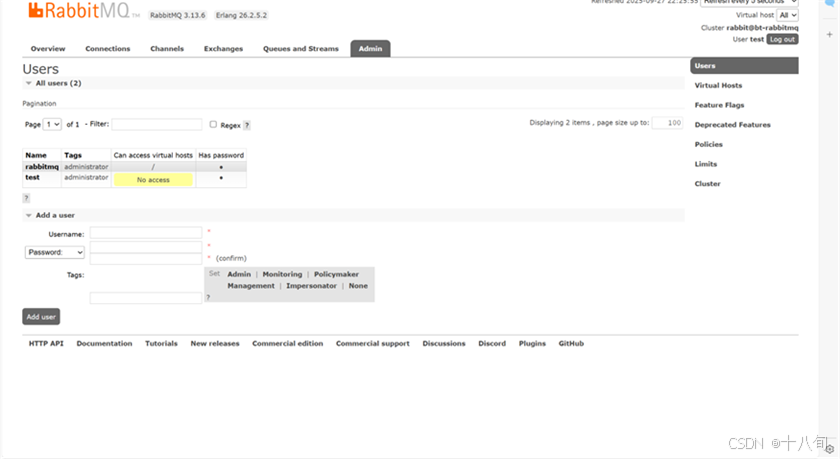Toggle the Regex checkbox
This screenshot has height=459, width=840.
pos(213,124)
